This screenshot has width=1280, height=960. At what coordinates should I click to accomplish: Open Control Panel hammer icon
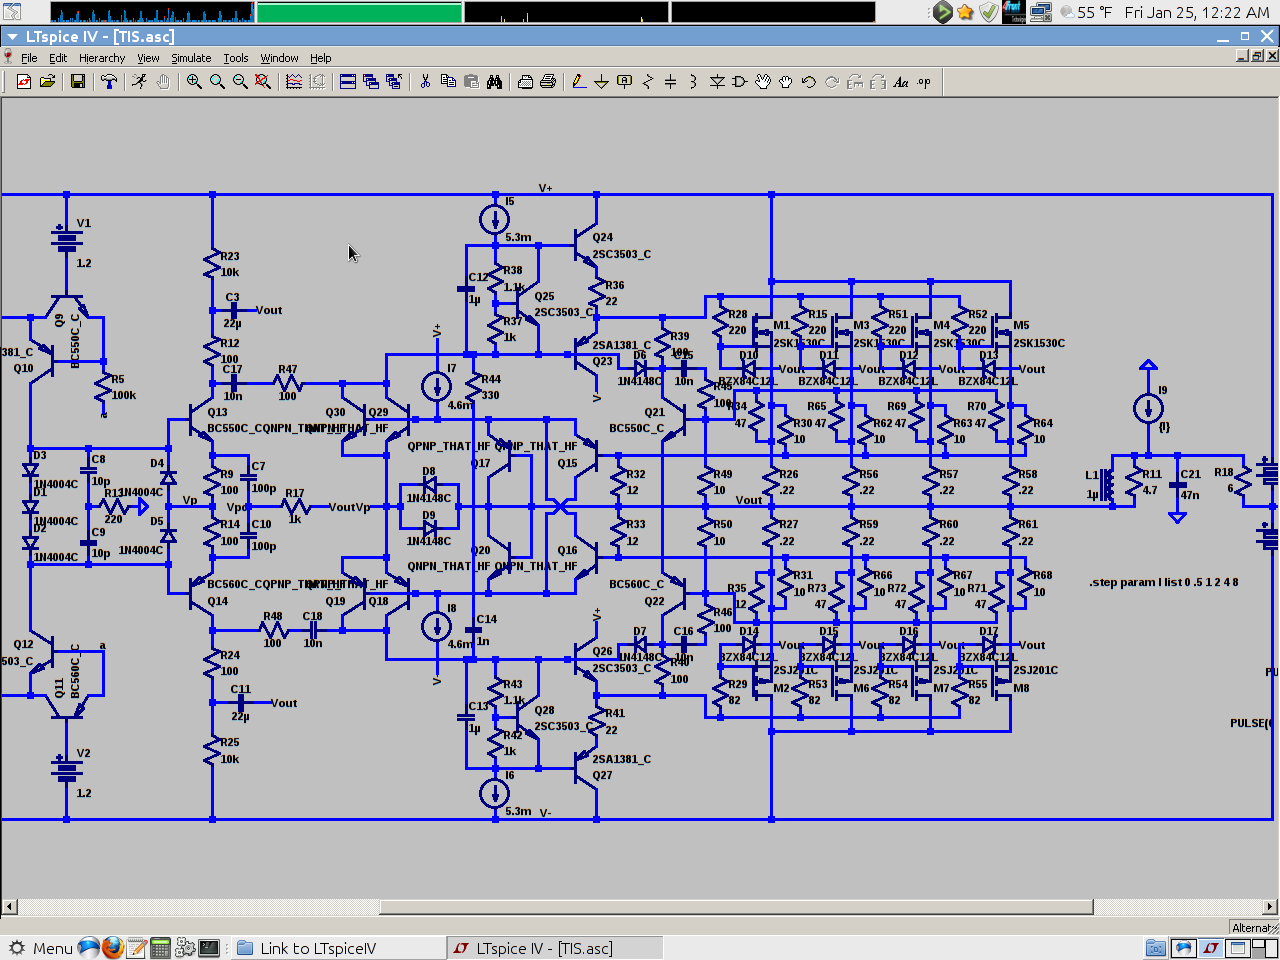108,82
